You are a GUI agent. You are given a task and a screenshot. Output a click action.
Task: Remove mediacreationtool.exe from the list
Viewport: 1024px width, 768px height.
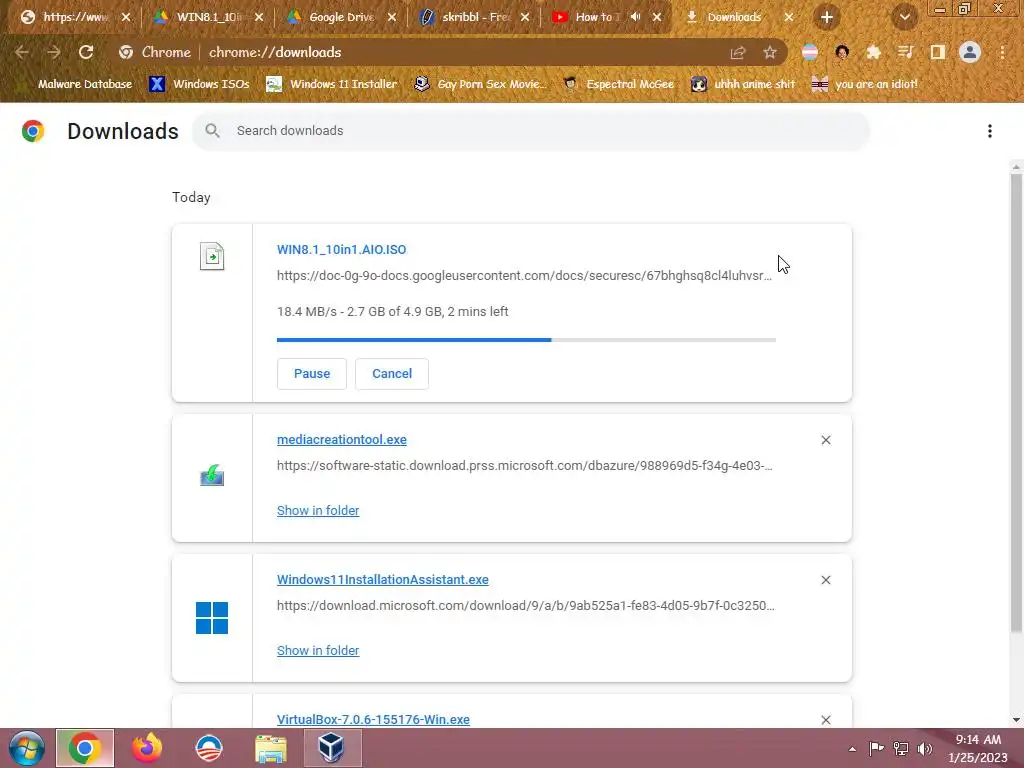coord(826,440)
